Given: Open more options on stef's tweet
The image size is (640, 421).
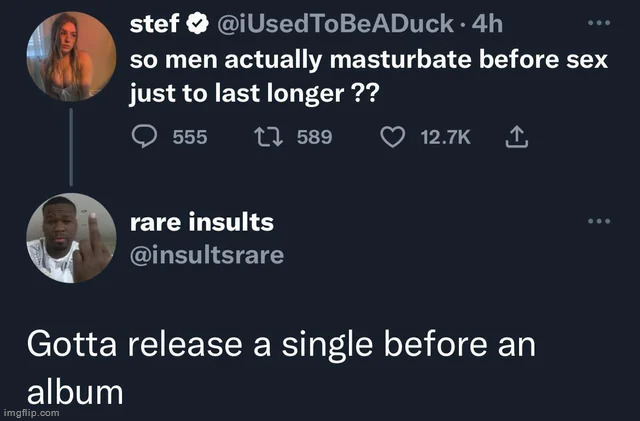Looking at the screenshot, I should click(x=599, y=23).
